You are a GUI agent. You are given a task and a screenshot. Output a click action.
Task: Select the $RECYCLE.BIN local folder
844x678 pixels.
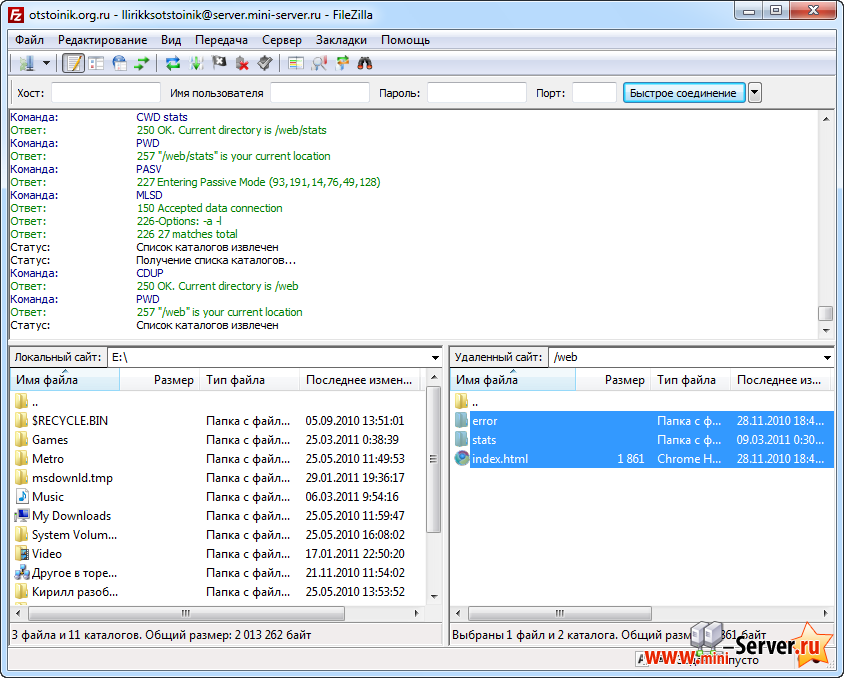pos(218,421)
